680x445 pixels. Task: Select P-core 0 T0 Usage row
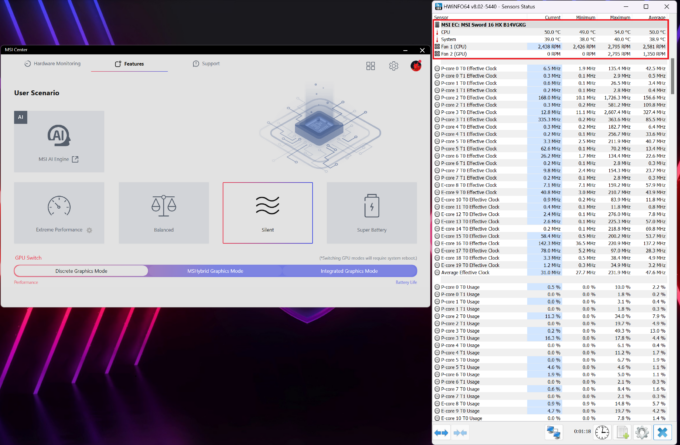point(551,287)
